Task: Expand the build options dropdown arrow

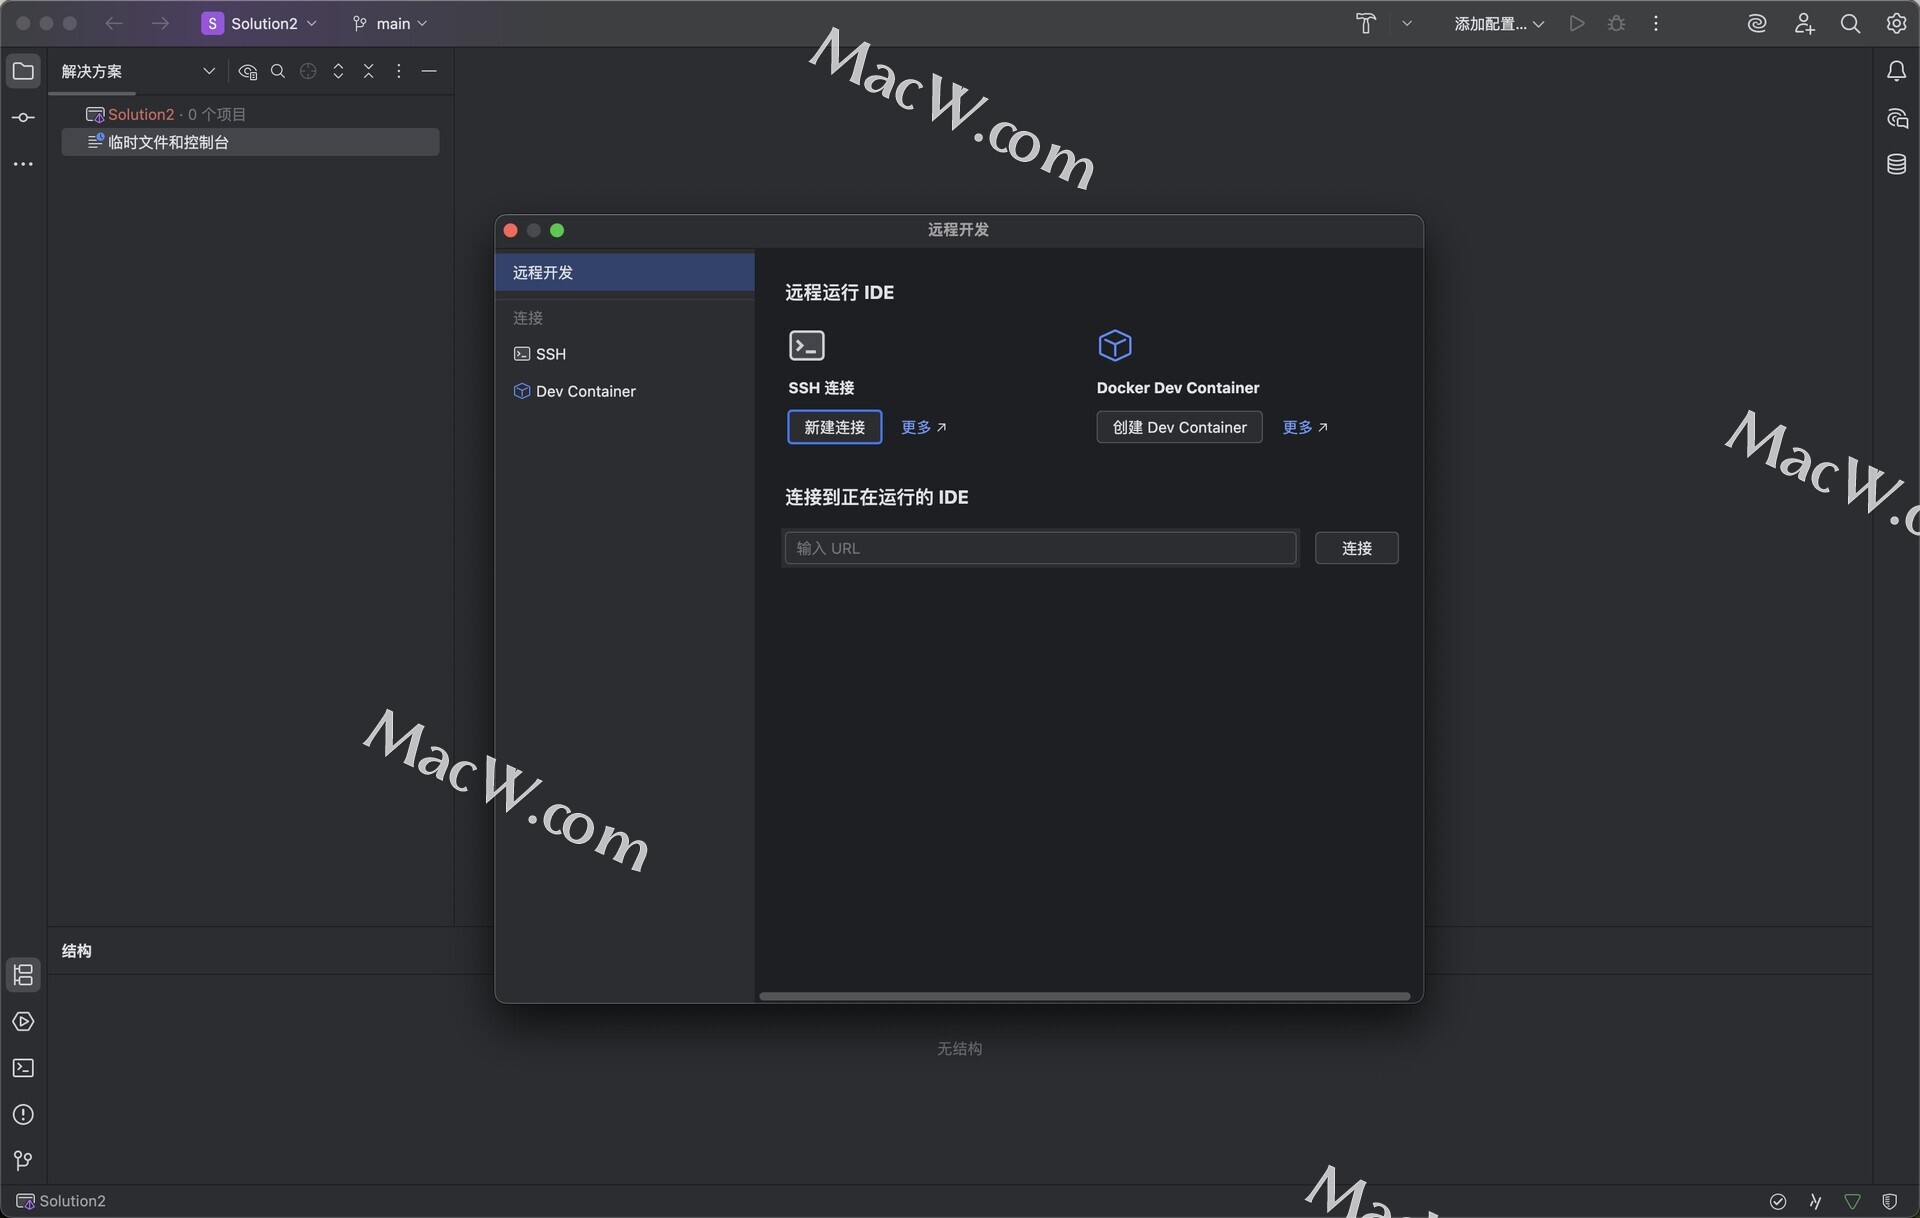Action: point(1407,23)
